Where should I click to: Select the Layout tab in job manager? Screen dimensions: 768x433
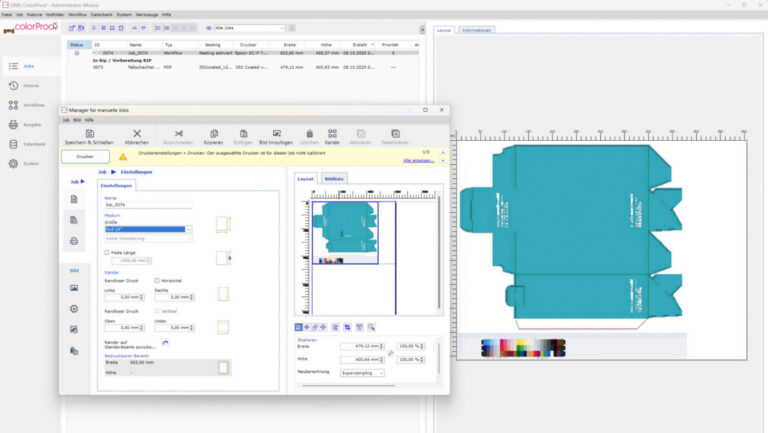coord(306,179)
